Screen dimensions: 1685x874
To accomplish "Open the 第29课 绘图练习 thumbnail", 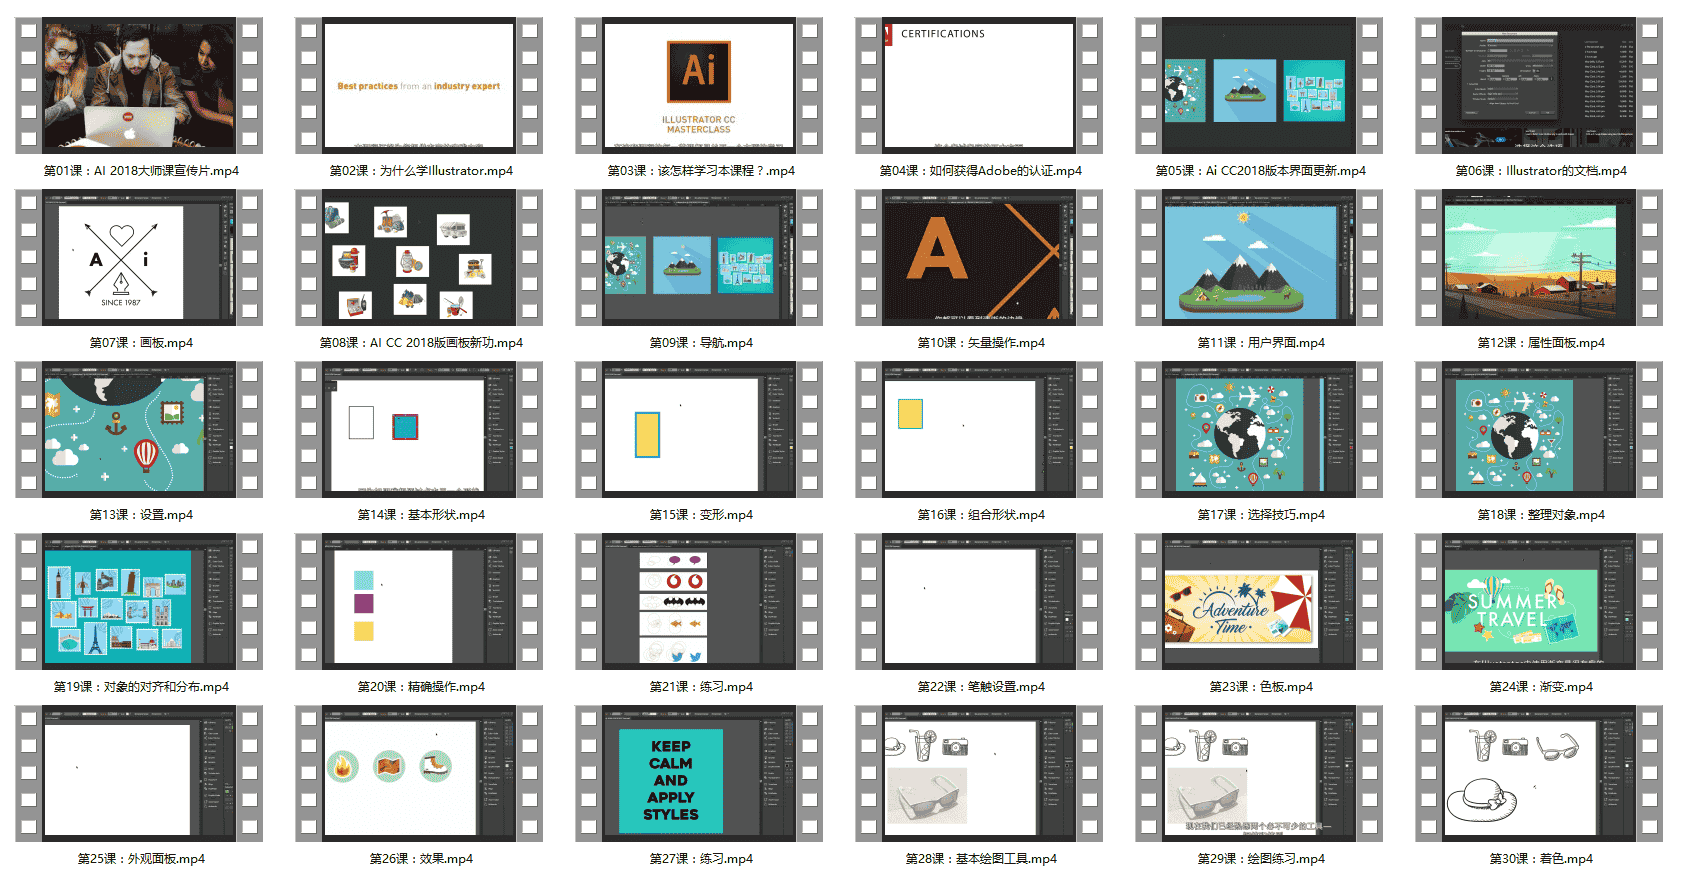I will [x=1259, y=773].
